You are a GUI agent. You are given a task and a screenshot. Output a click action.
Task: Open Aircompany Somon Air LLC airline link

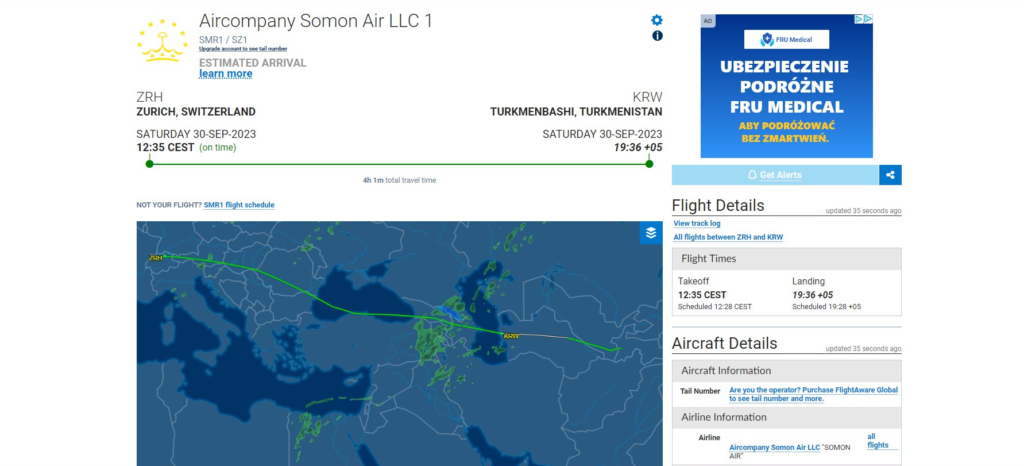coord(775,447)
